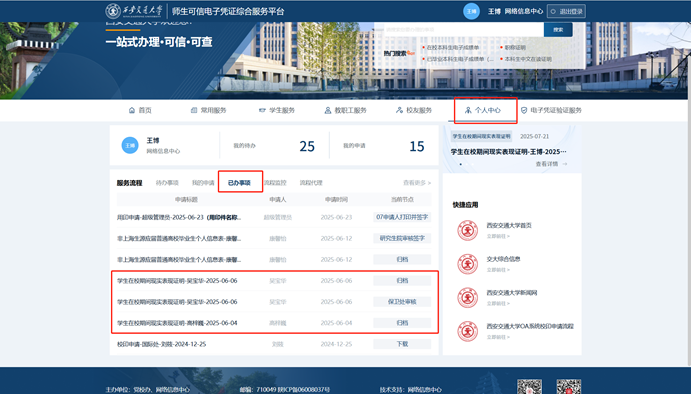This screenshot has height=394, width=691.
Task: Click status 保卫处审核
Action: [402, 302]
